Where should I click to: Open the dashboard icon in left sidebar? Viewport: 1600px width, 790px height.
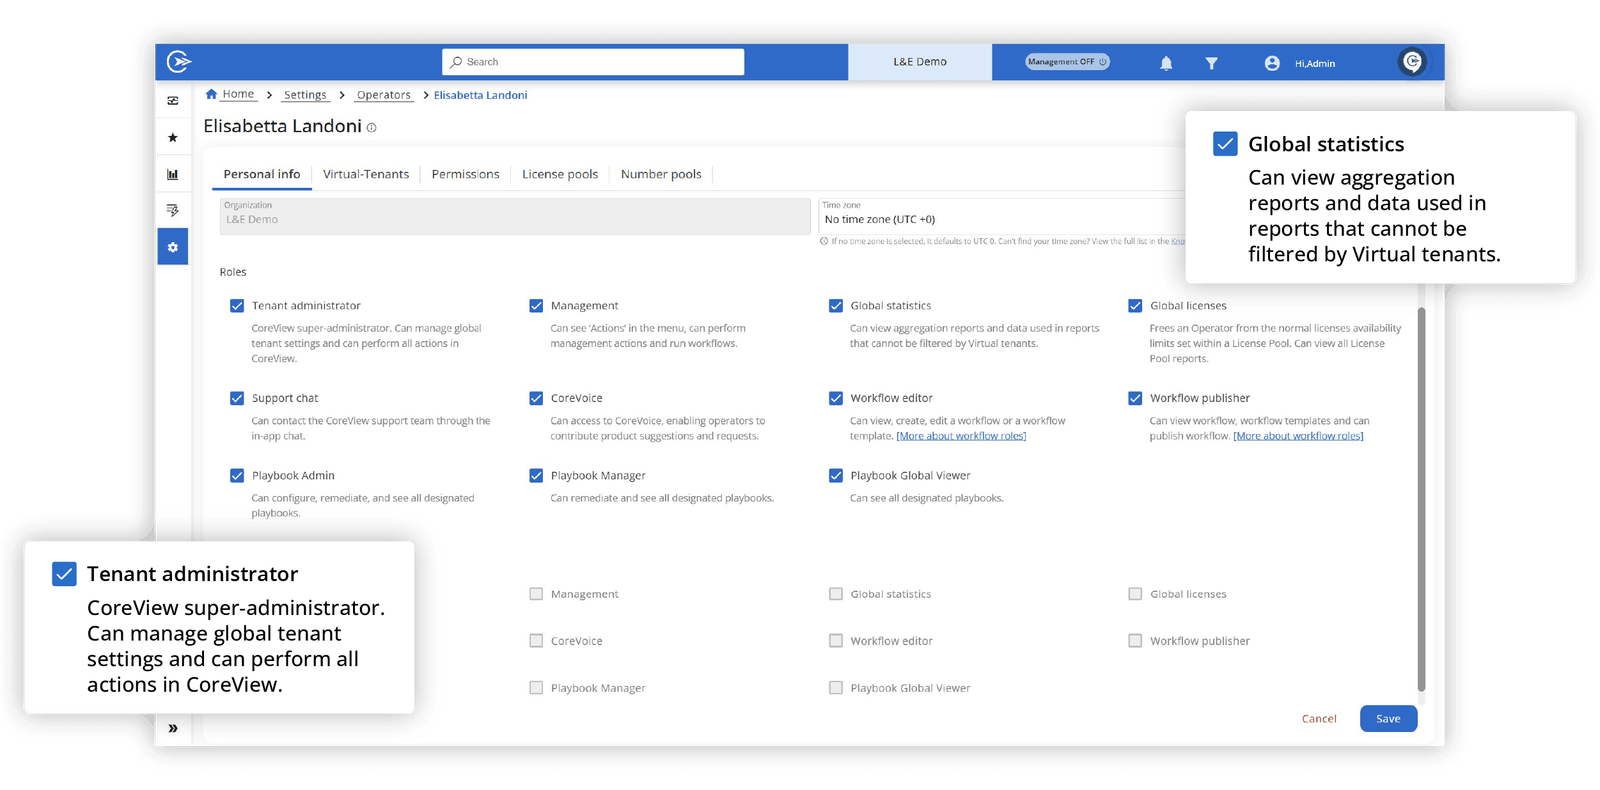pos(173,101)
